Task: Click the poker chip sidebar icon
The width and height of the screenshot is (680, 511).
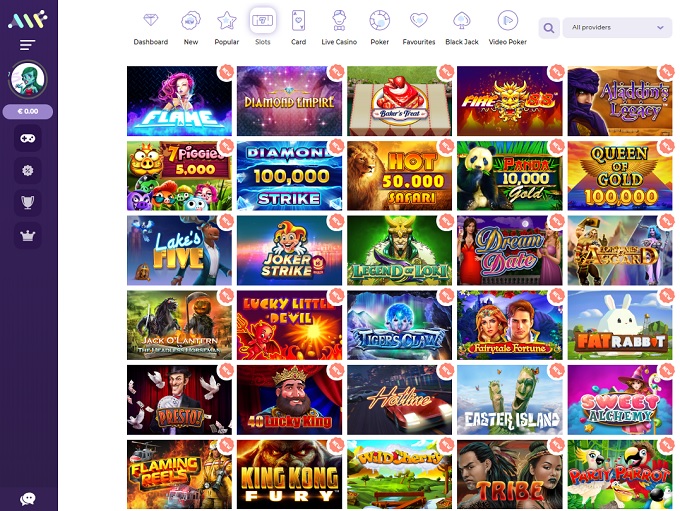Action: pyautogui.click(x=28, y=170)
